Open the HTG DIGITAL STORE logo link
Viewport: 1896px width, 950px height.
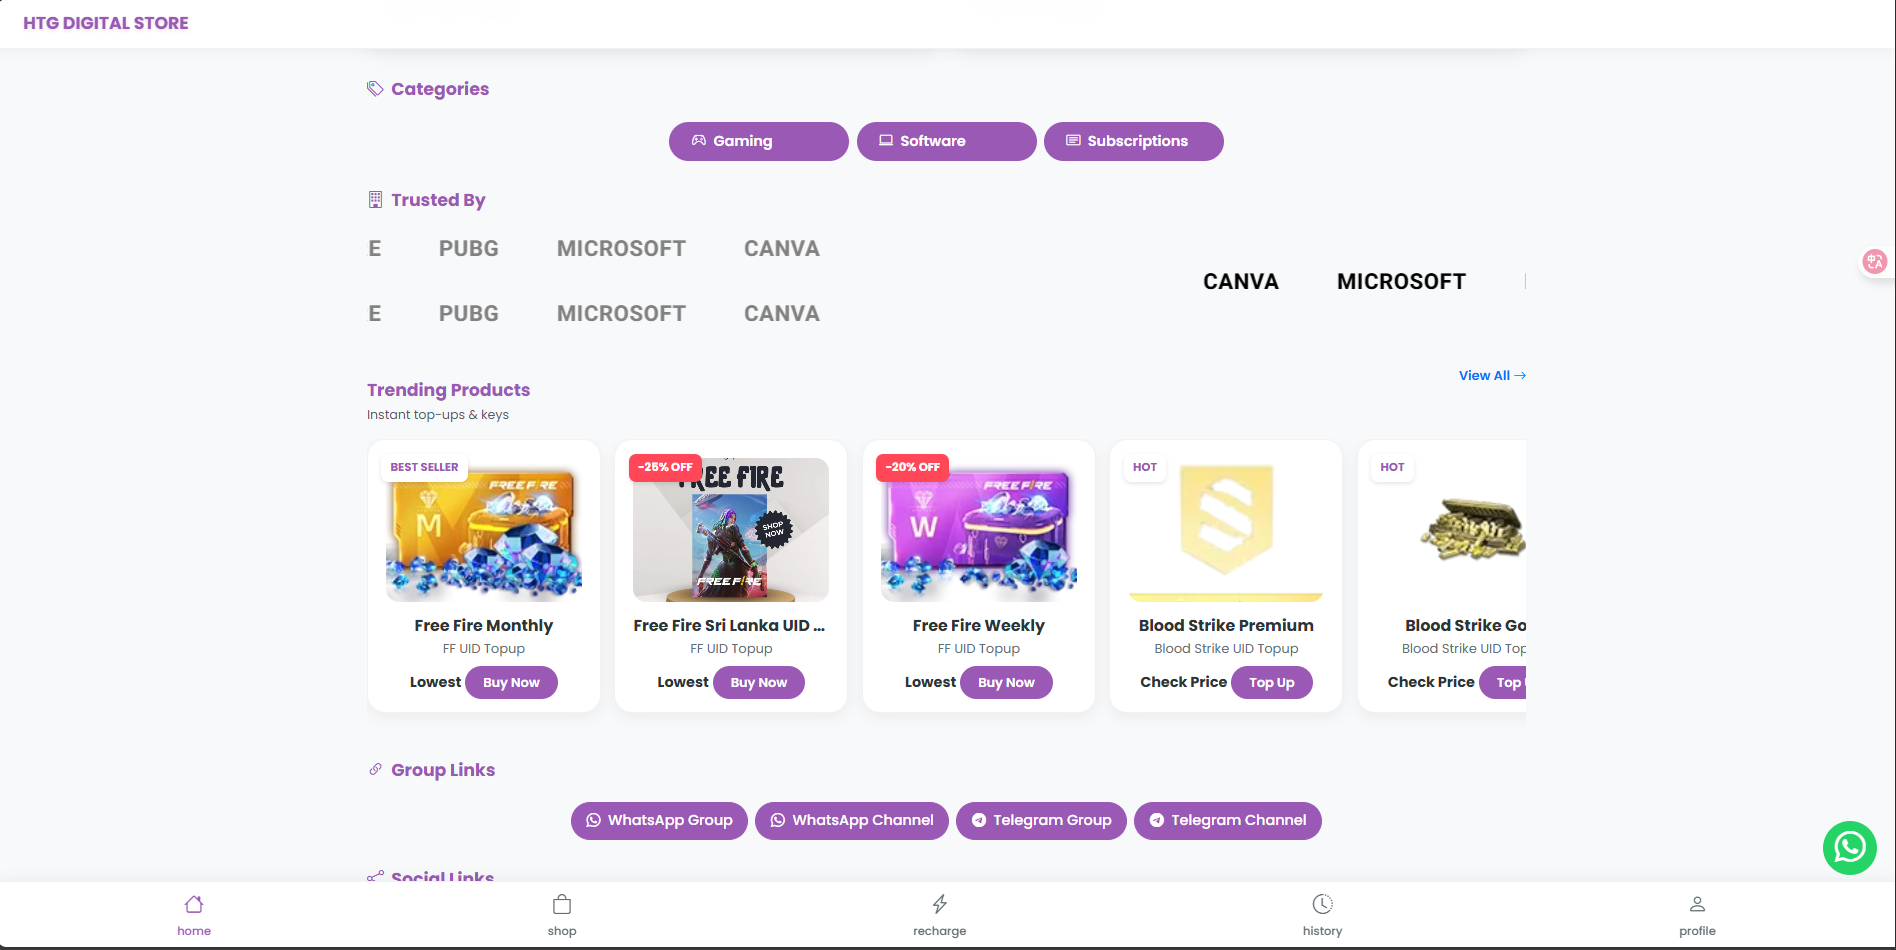[x=106, y=23]
